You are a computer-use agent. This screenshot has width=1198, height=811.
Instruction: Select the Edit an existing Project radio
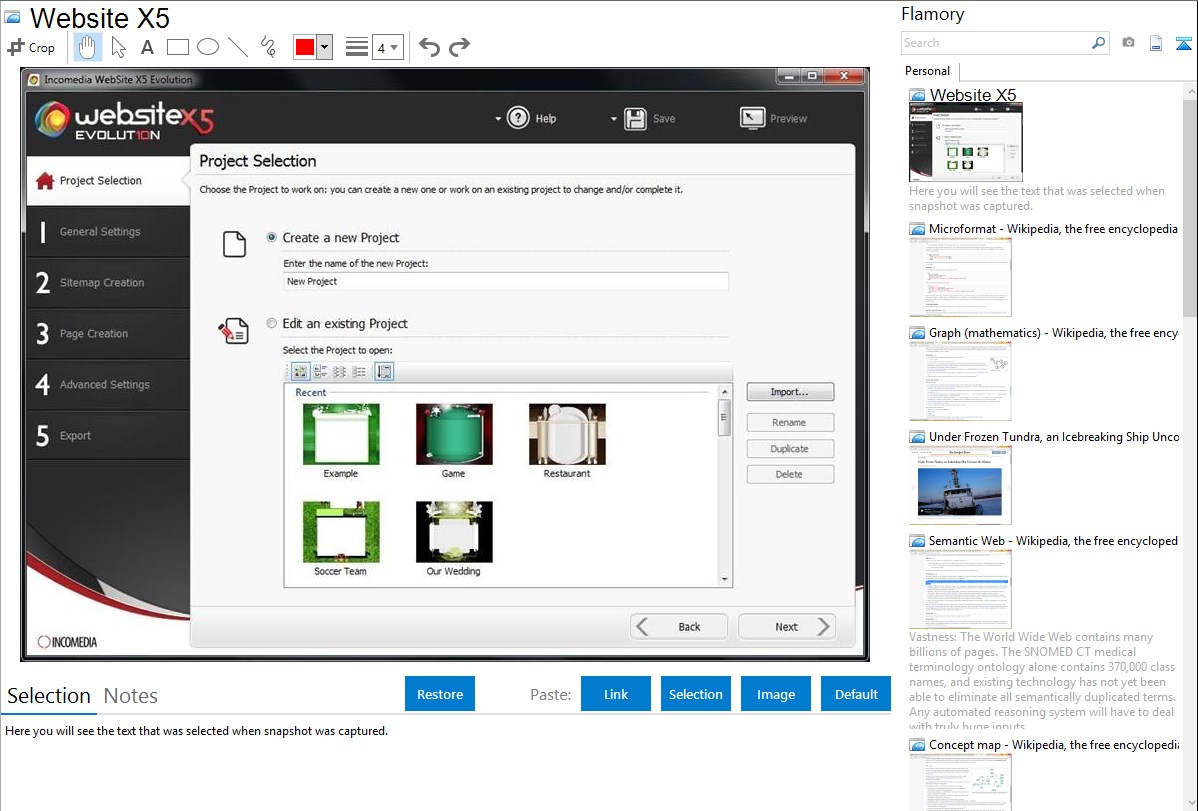[271, 323]
